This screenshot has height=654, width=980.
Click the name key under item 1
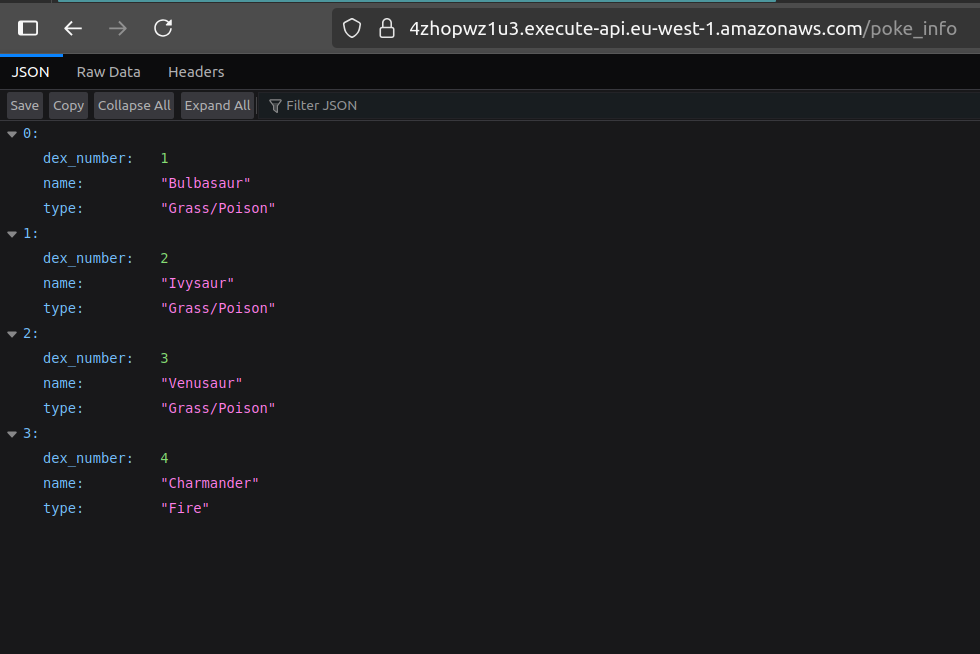click(x=63, y=283)
